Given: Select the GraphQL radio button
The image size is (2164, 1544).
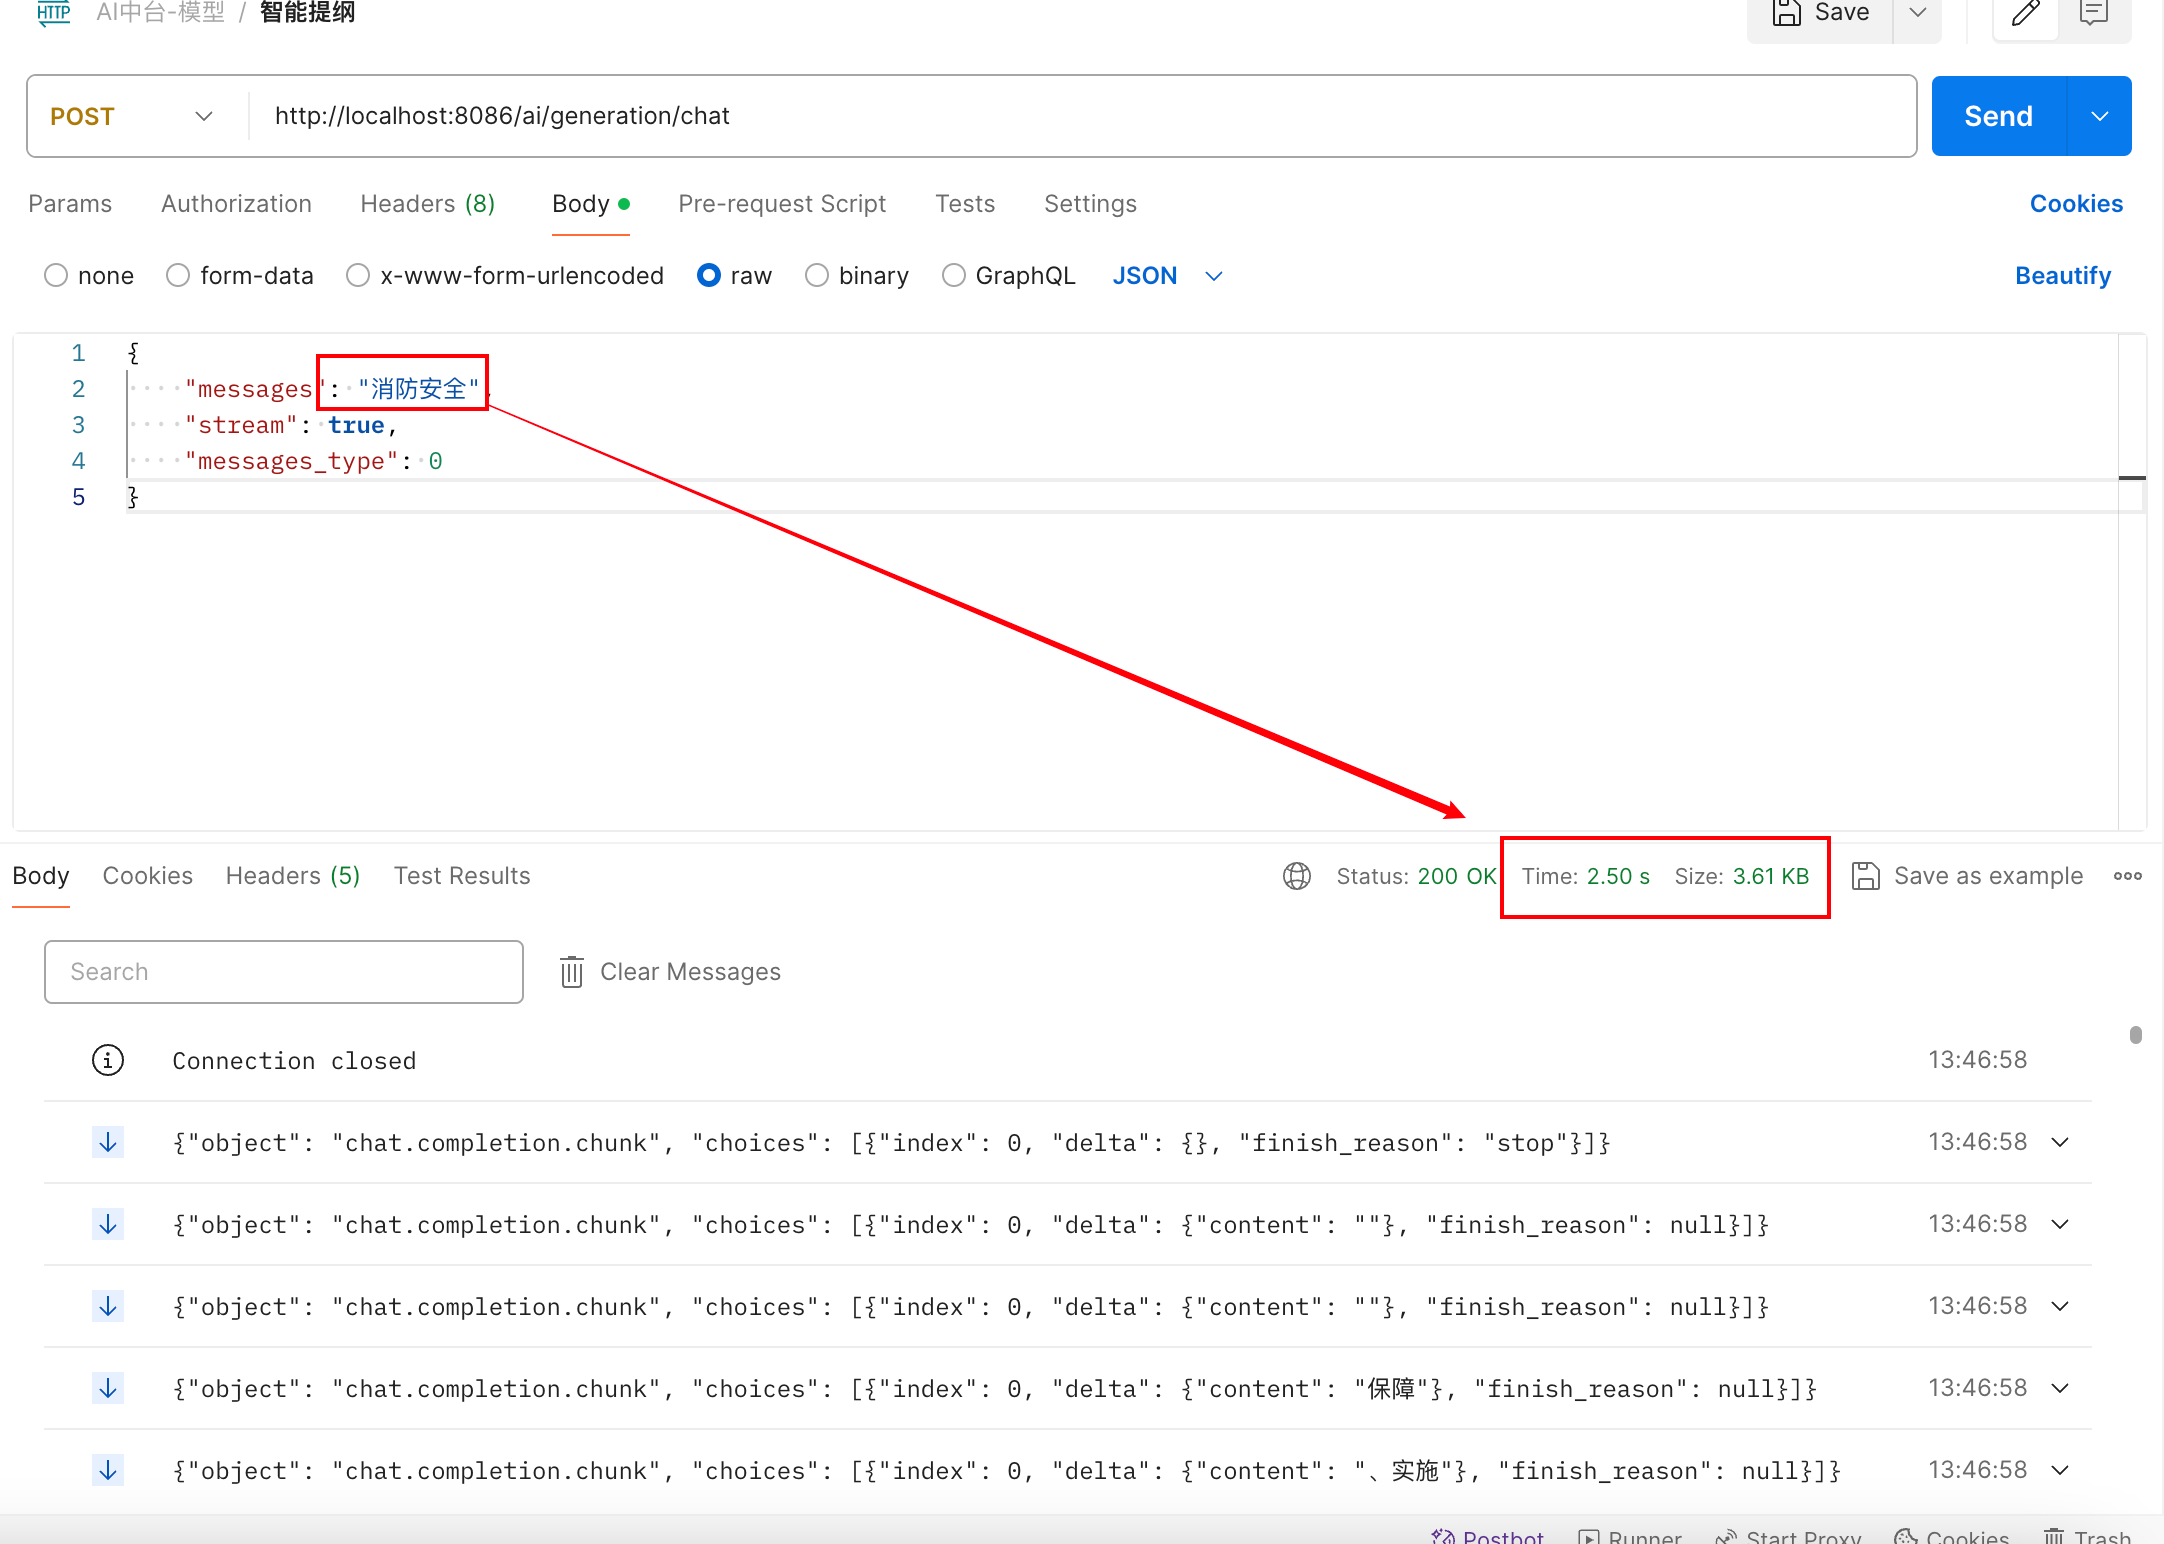Looking at the screenshot, I should point(953,275).
